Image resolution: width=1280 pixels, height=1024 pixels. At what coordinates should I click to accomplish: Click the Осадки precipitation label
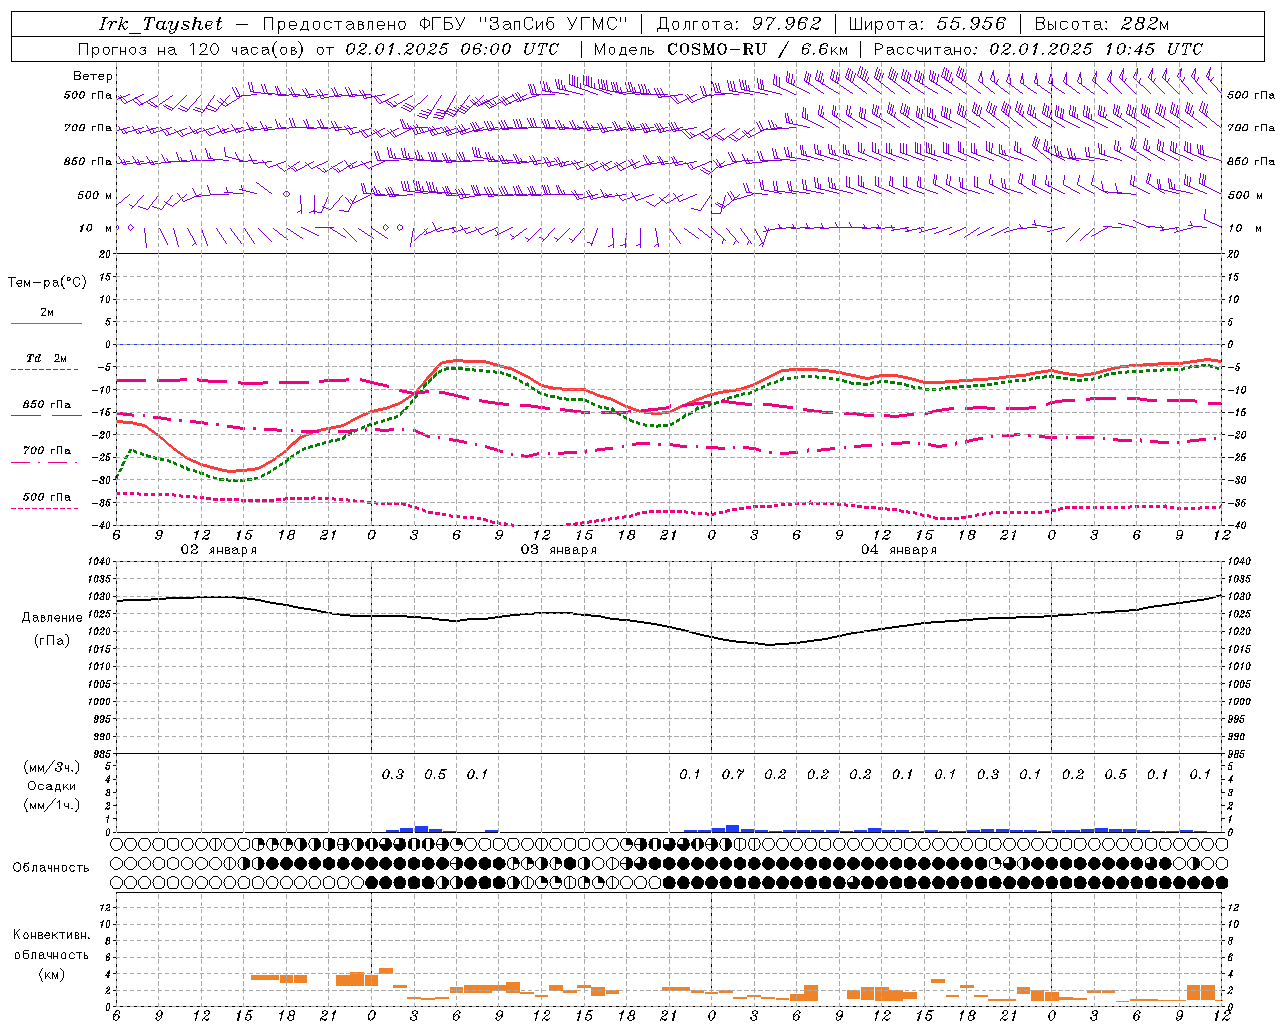coord(52,786)
